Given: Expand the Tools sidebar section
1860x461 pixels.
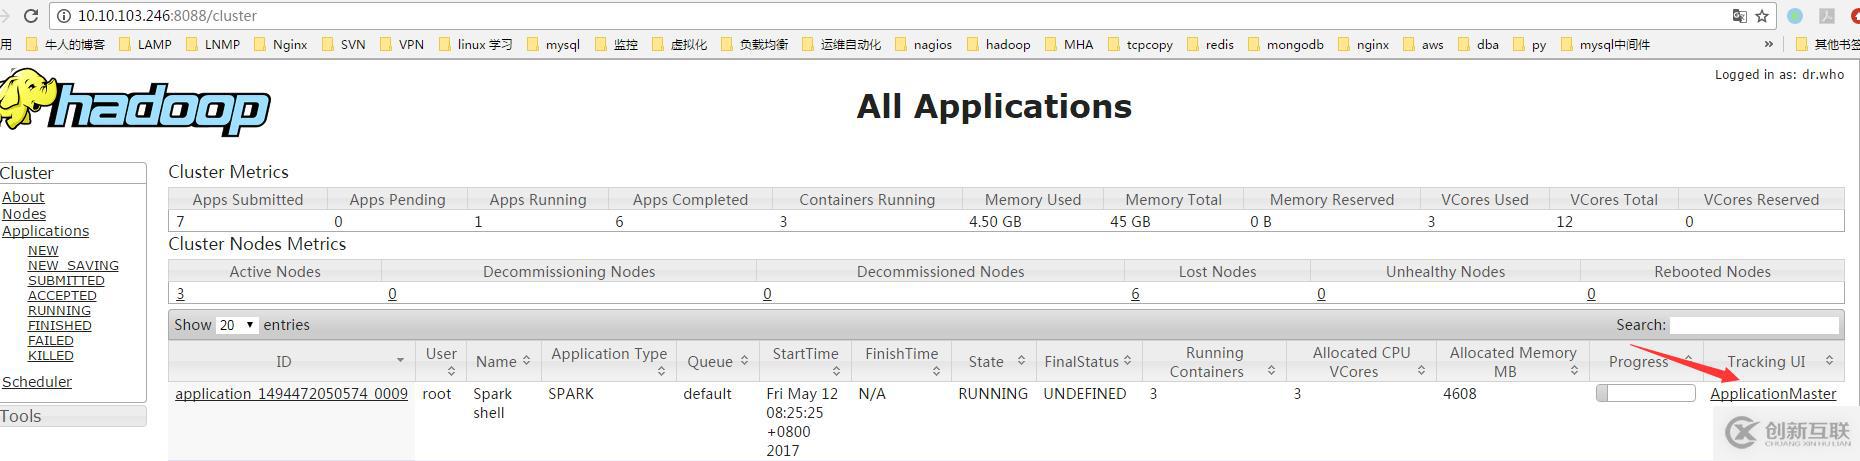Looking at the screenshot, I should coord(73,416).
